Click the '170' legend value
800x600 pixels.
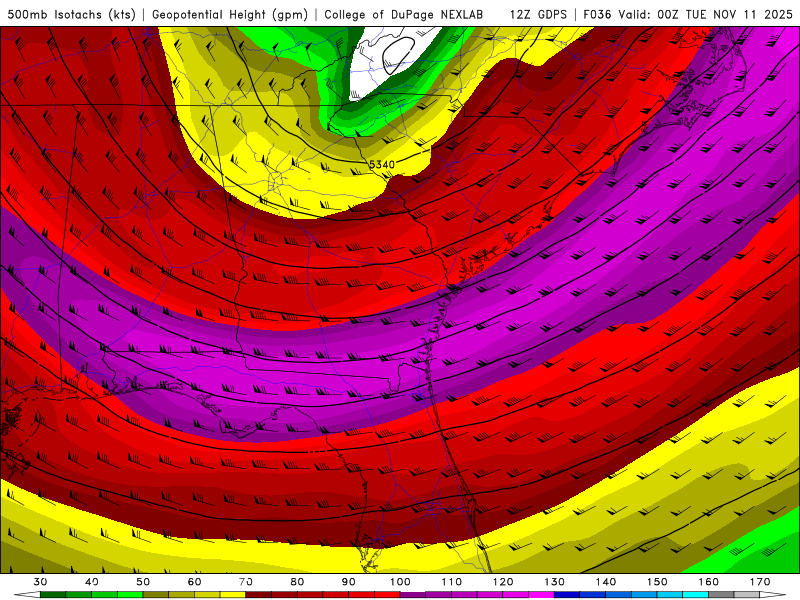coord(760,582)
